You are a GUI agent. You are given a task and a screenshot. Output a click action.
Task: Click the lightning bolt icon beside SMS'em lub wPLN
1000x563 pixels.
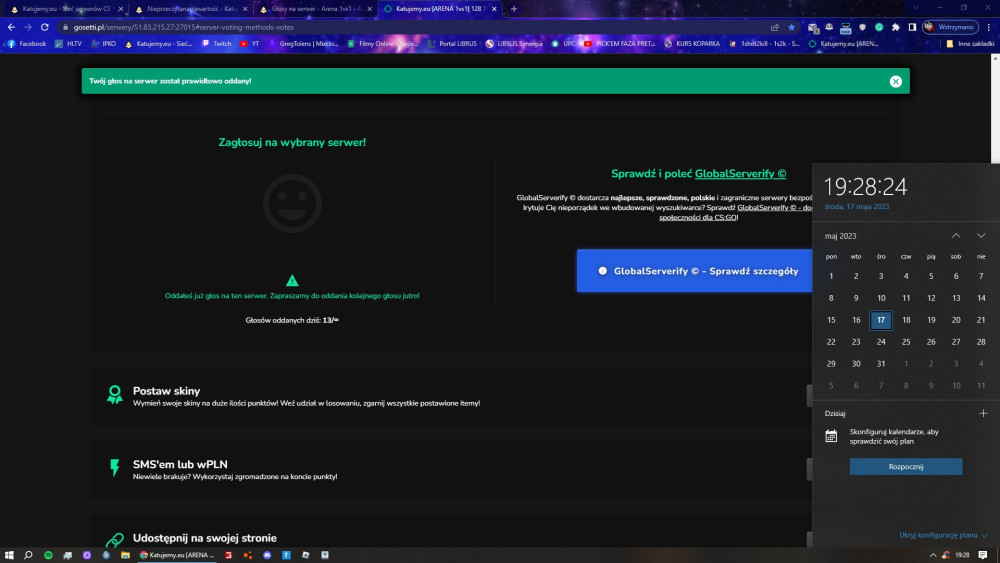[x=115, y=467]
